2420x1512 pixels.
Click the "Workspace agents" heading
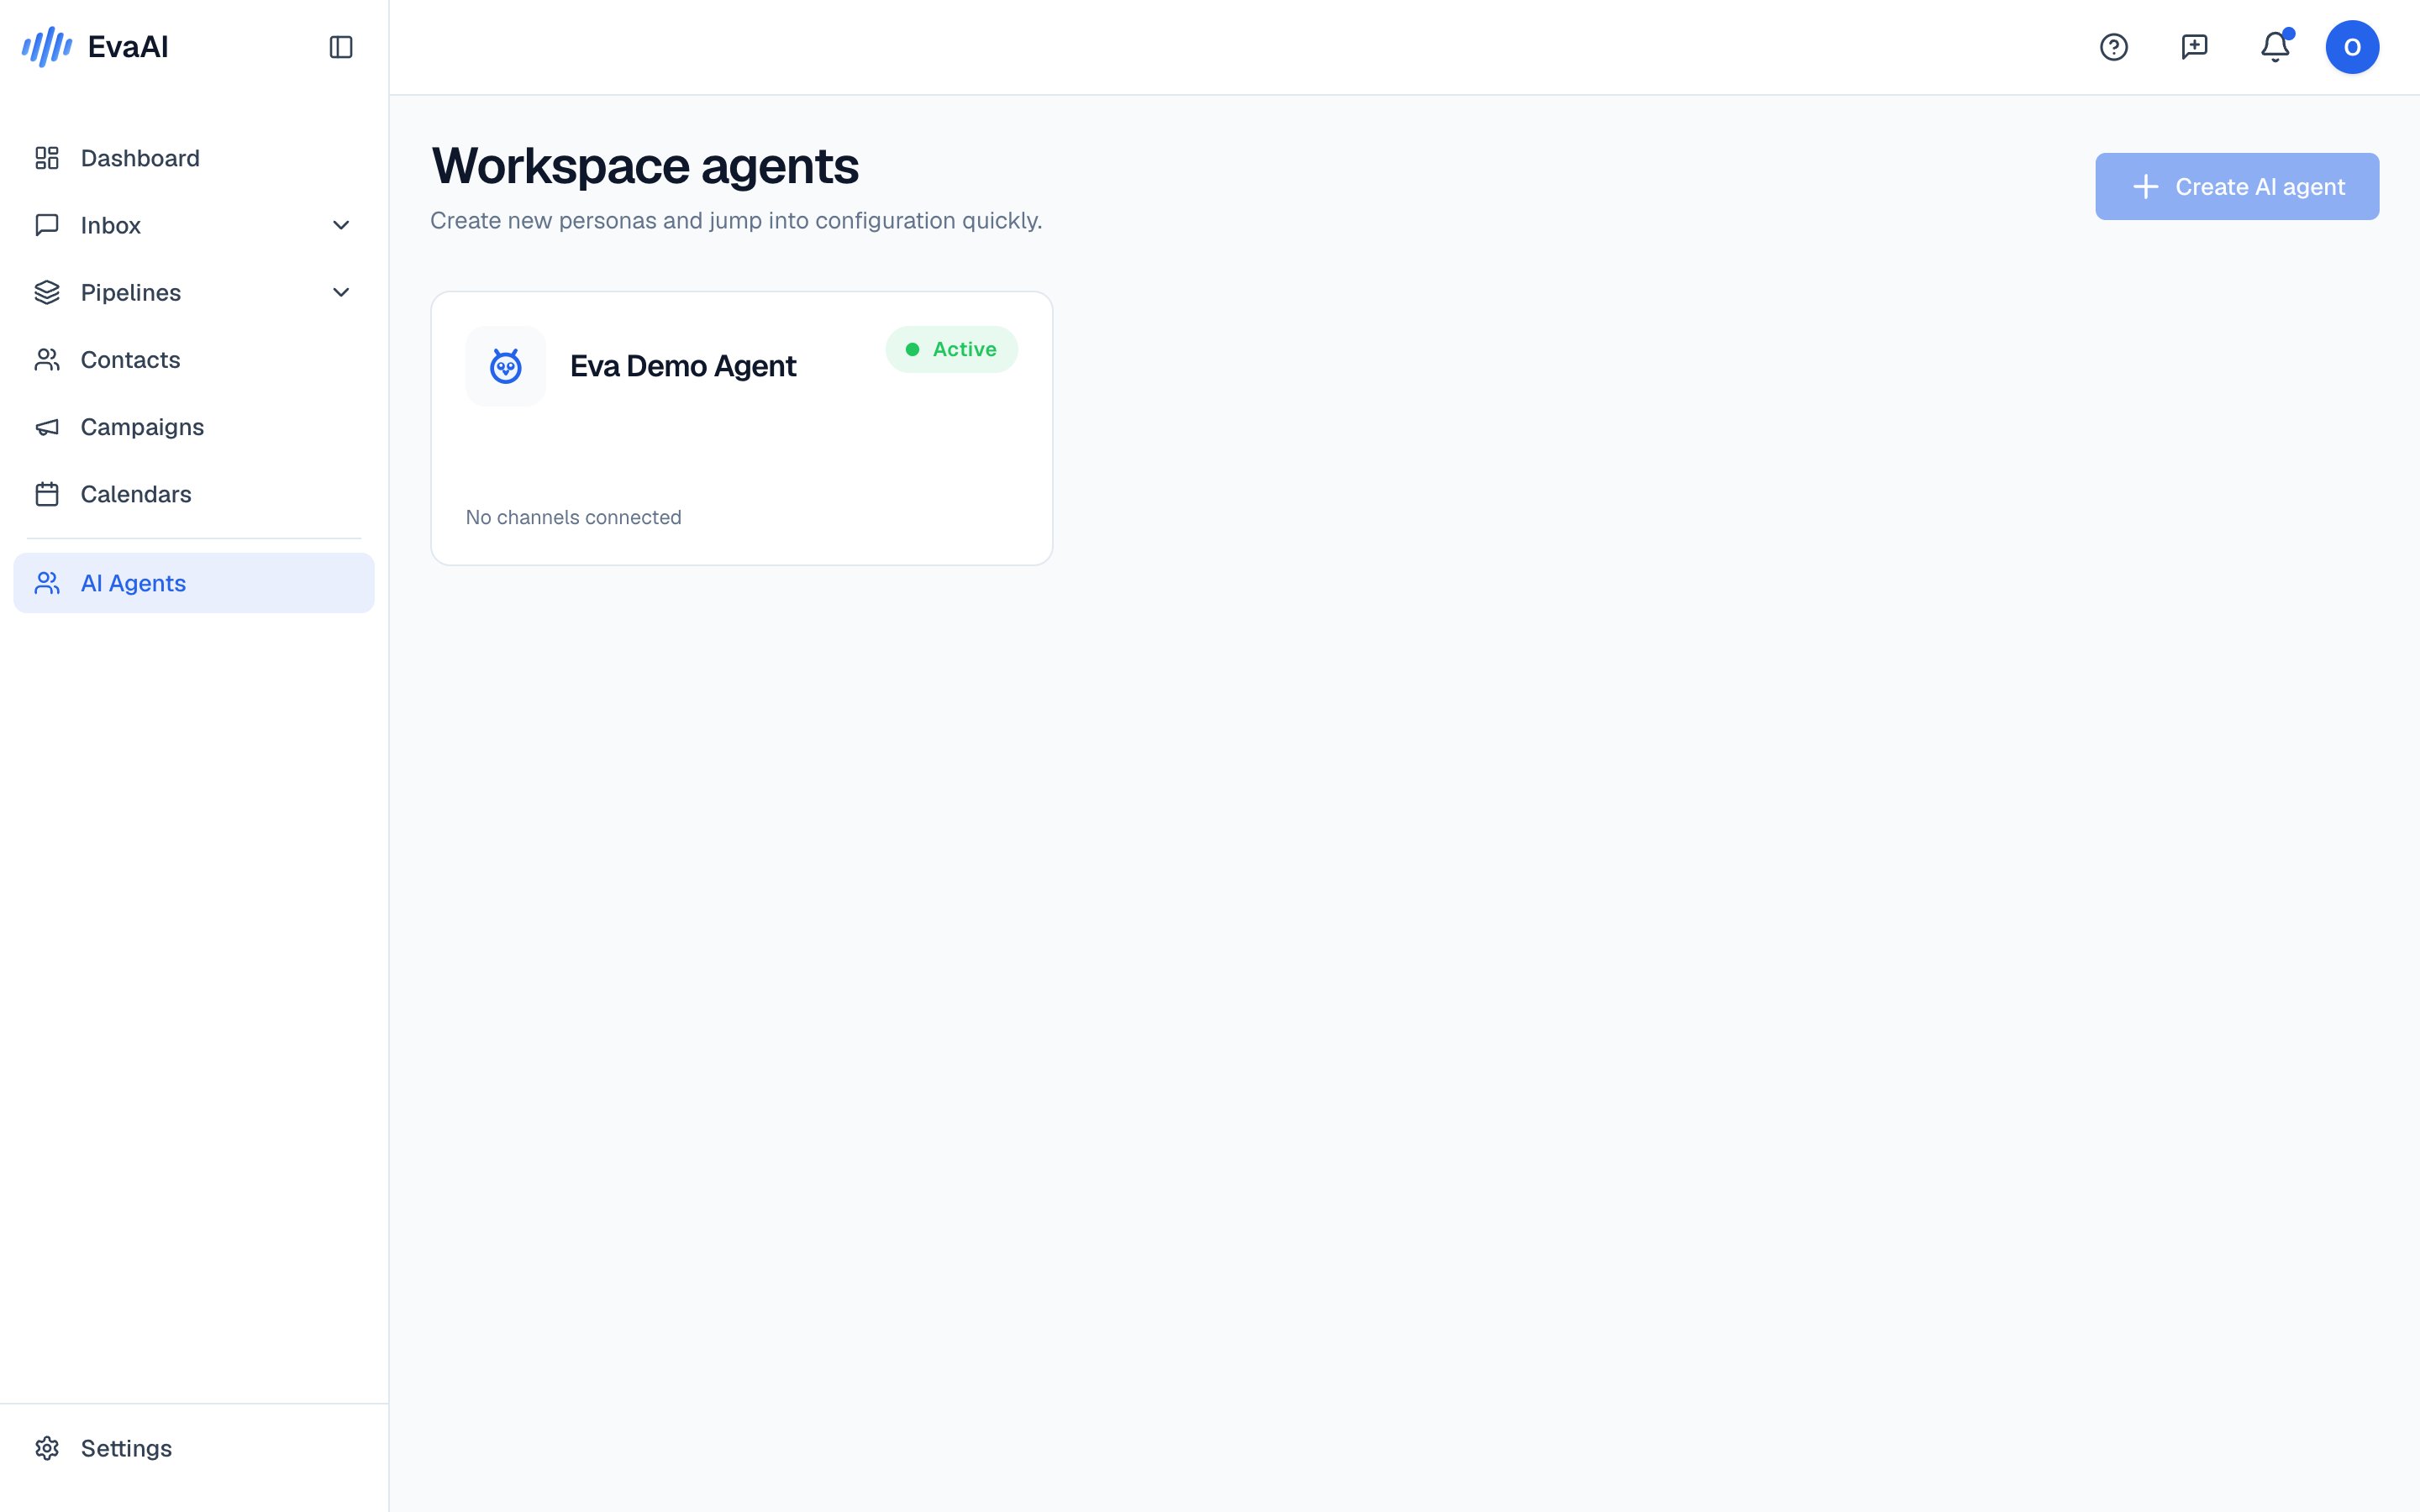645,166
